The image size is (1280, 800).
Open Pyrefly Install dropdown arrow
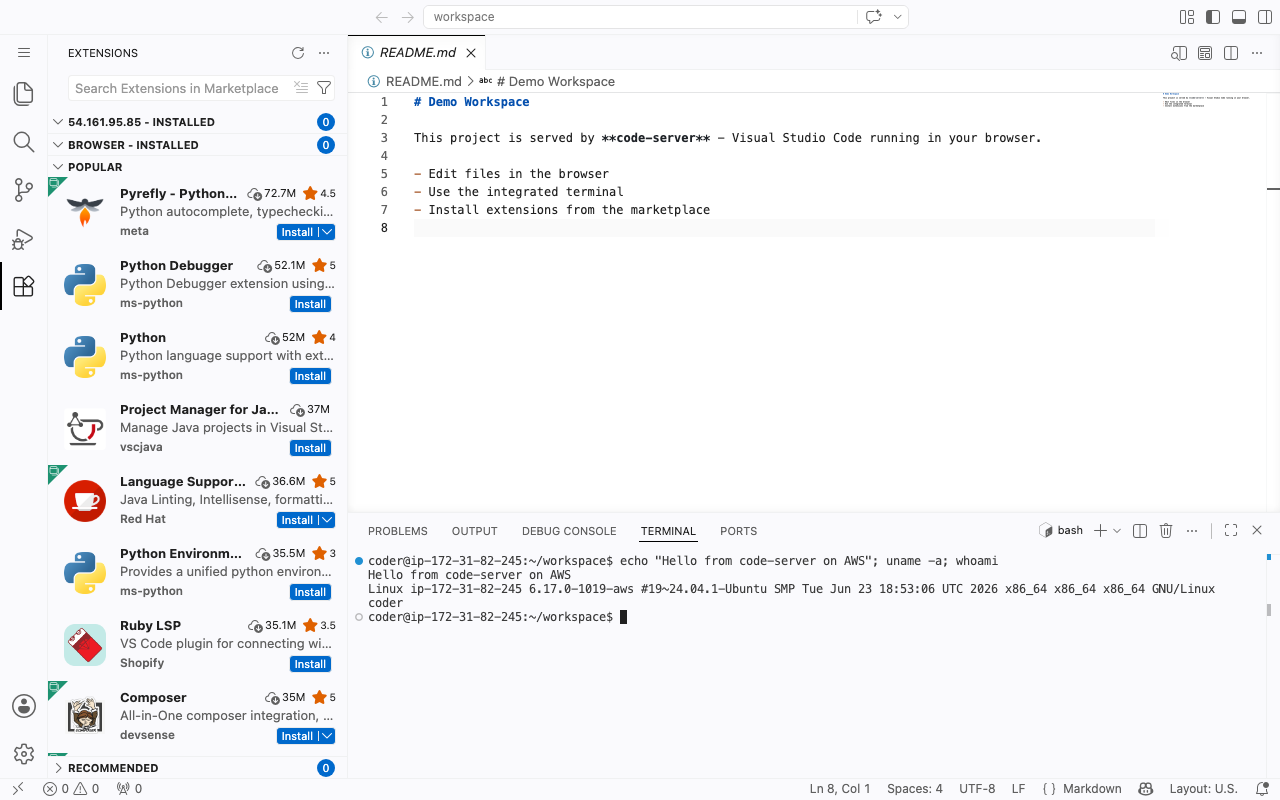327,232
